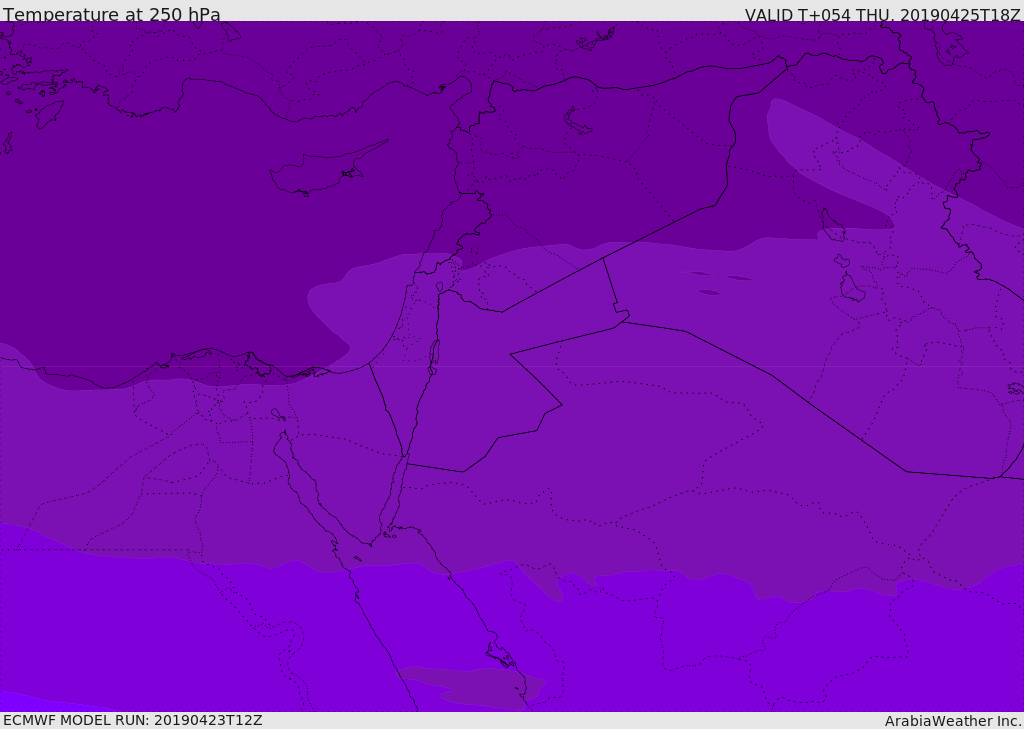
Task: Click the small dark spots in western Iraq
Action: click(x=718, y=283)
